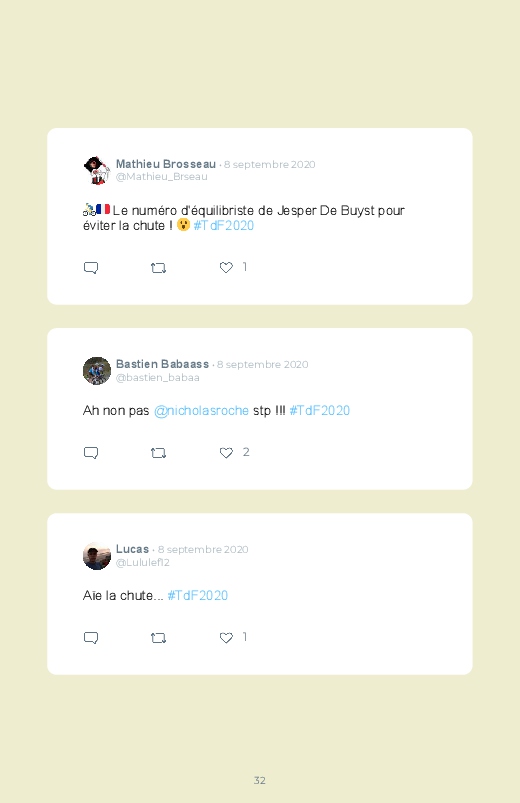Screen dimensions: 520x803
Task: Like Lucas's tweet about the crash
Action: [226, 637]
